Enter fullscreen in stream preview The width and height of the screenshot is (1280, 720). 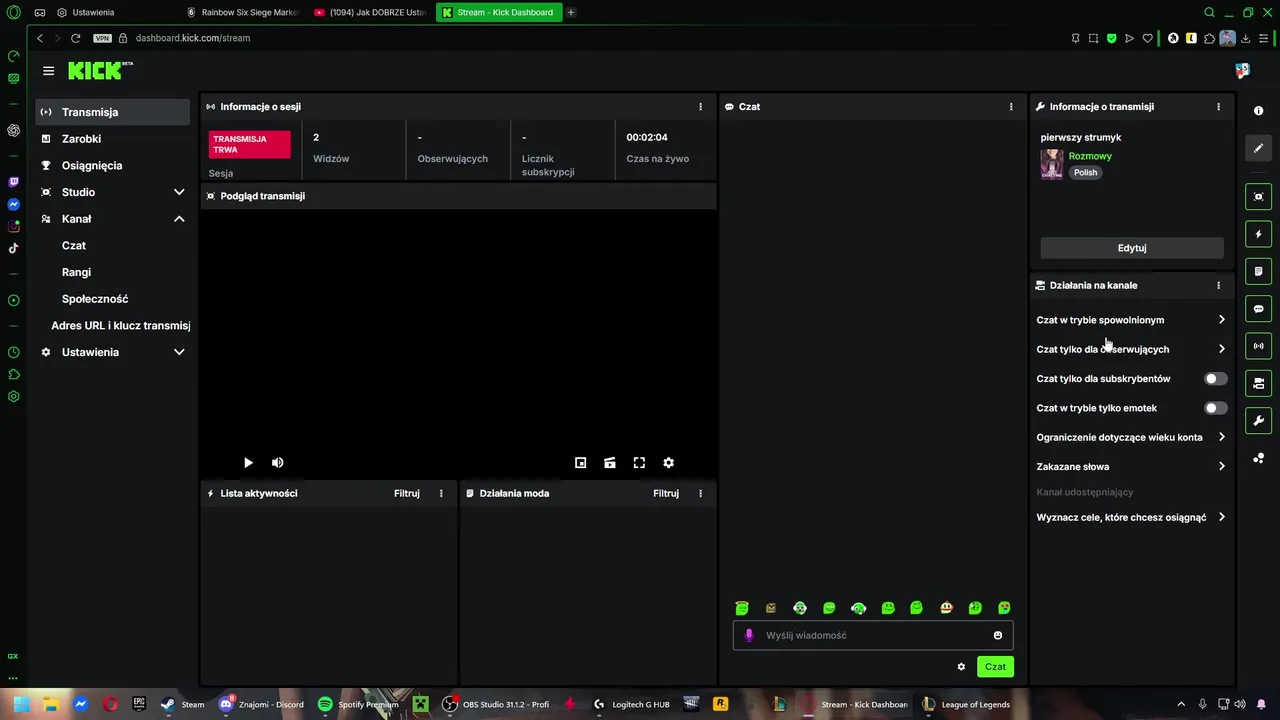(x=639, y=463)
